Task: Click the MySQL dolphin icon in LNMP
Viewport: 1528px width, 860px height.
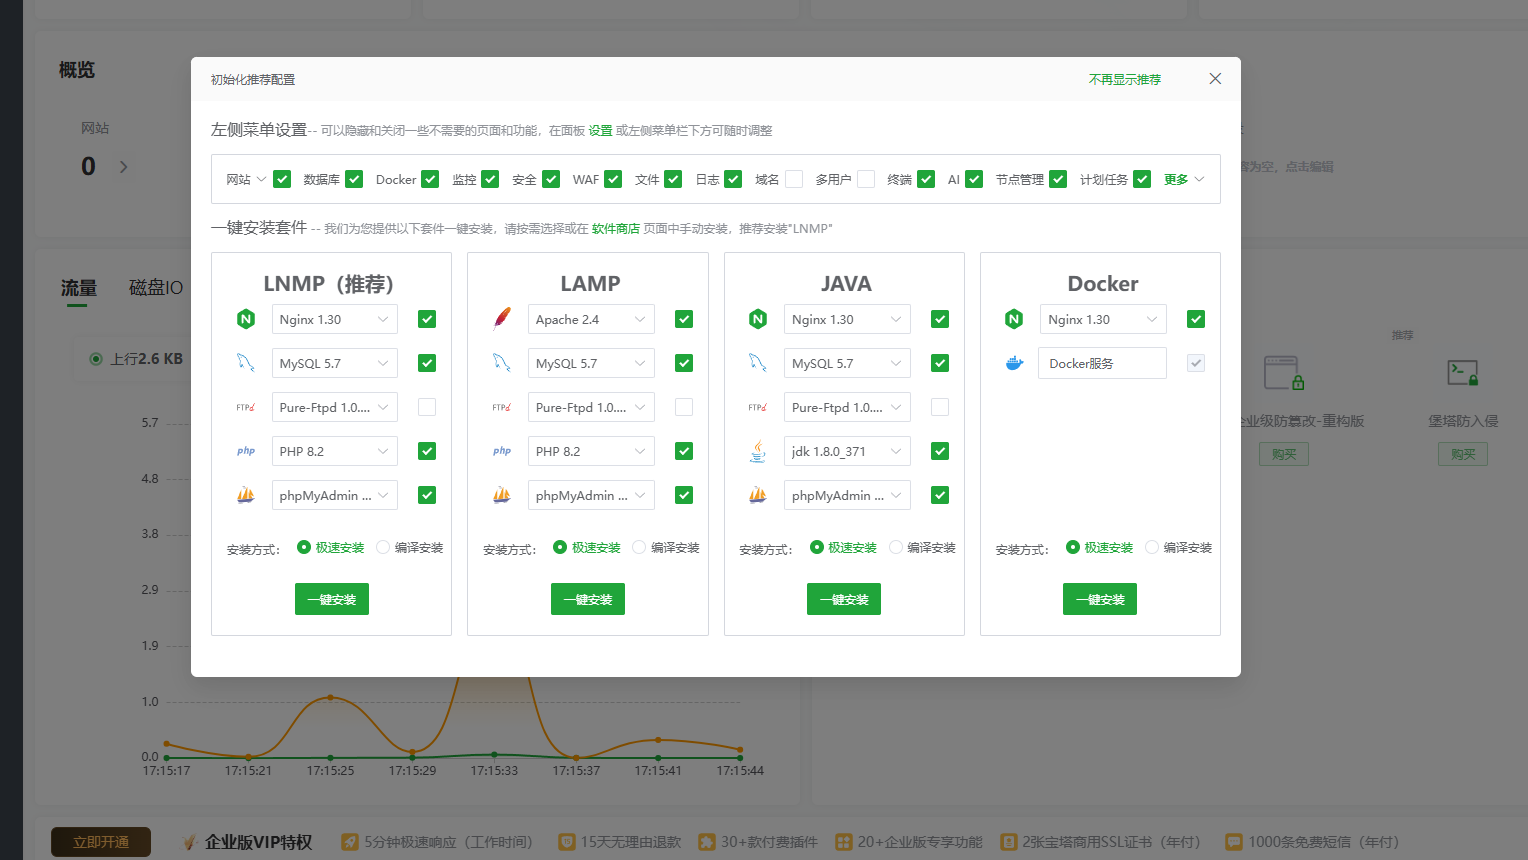Action: point(246,363)
